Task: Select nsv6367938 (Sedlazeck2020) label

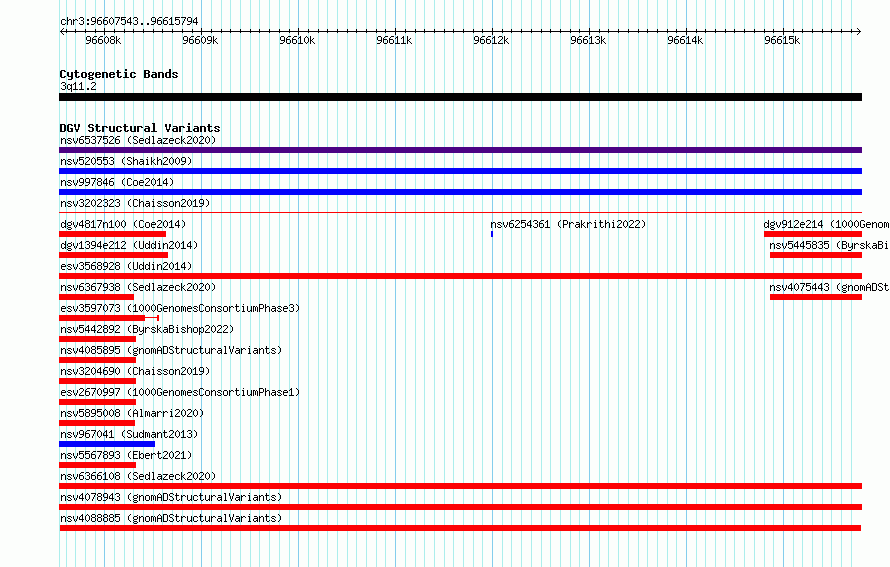Action: coord(138,287)
